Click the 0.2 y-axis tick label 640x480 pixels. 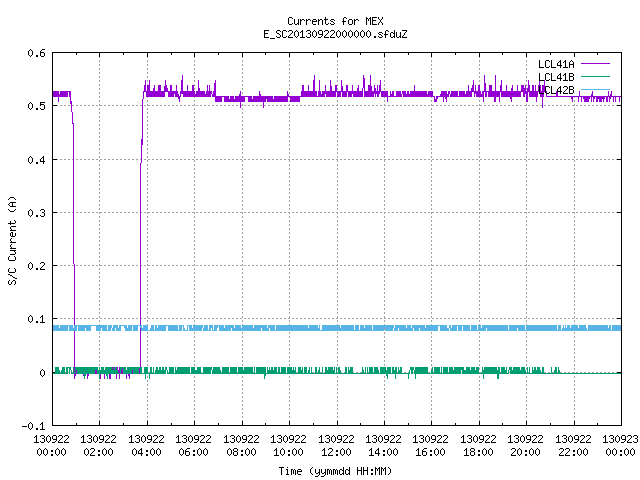pyautogui.click(x=36, y=266)
